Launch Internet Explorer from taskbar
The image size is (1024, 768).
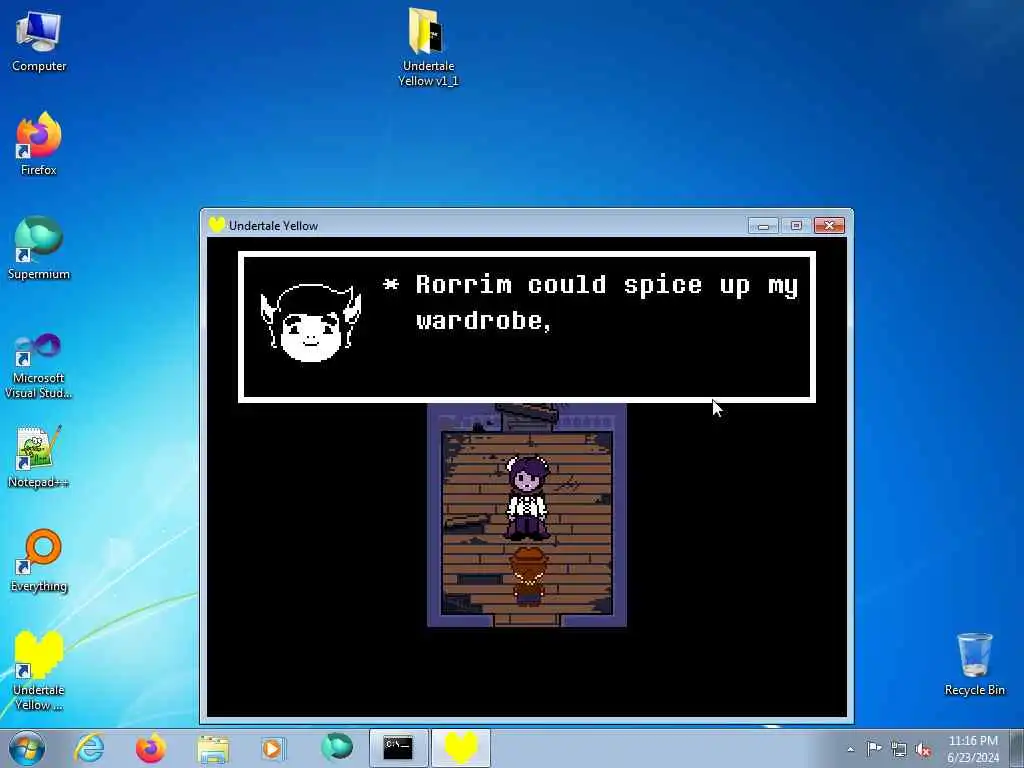89,748
